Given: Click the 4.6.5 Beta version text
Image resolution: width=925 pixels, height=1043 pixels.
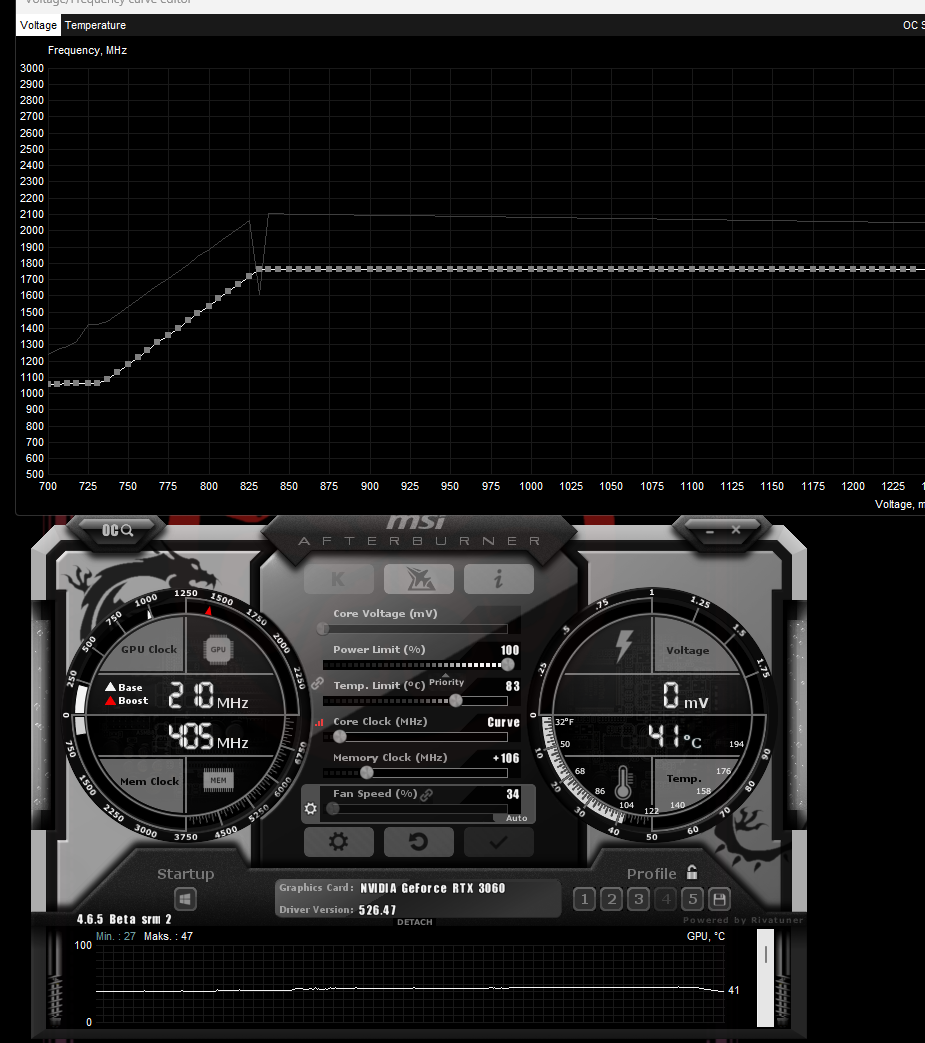Looking at the screenshot, I should click(124, 919).
